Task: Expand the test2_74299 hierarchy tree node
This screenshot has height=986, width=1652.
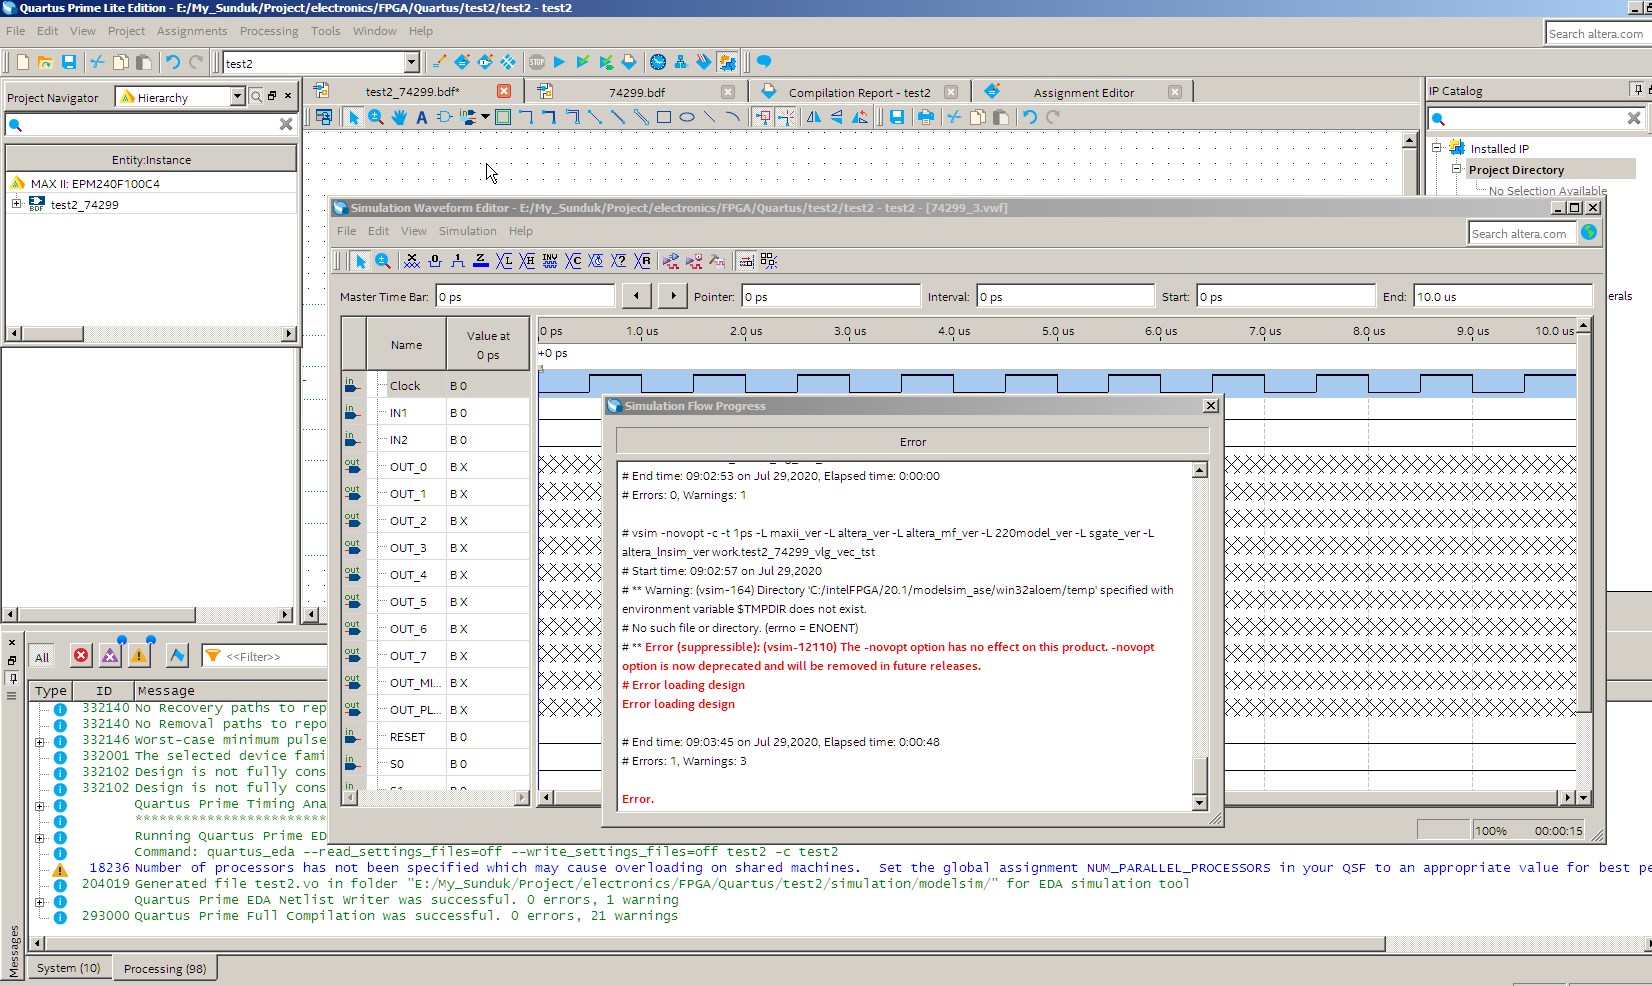Action: (x=16, y=204)
